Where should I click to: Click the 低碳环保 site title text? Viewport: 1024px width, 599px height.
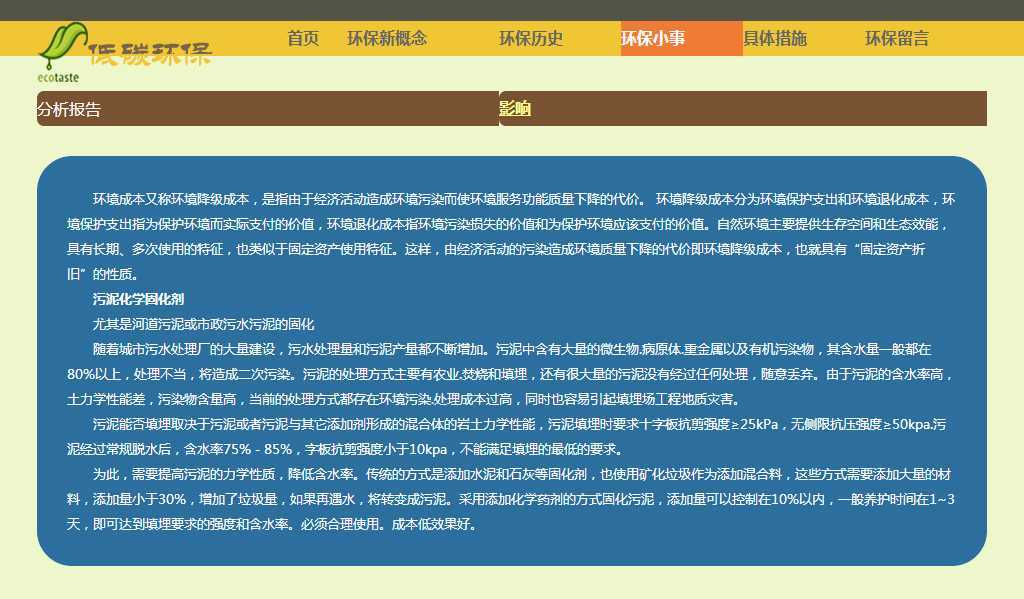[x=150, y=54]
